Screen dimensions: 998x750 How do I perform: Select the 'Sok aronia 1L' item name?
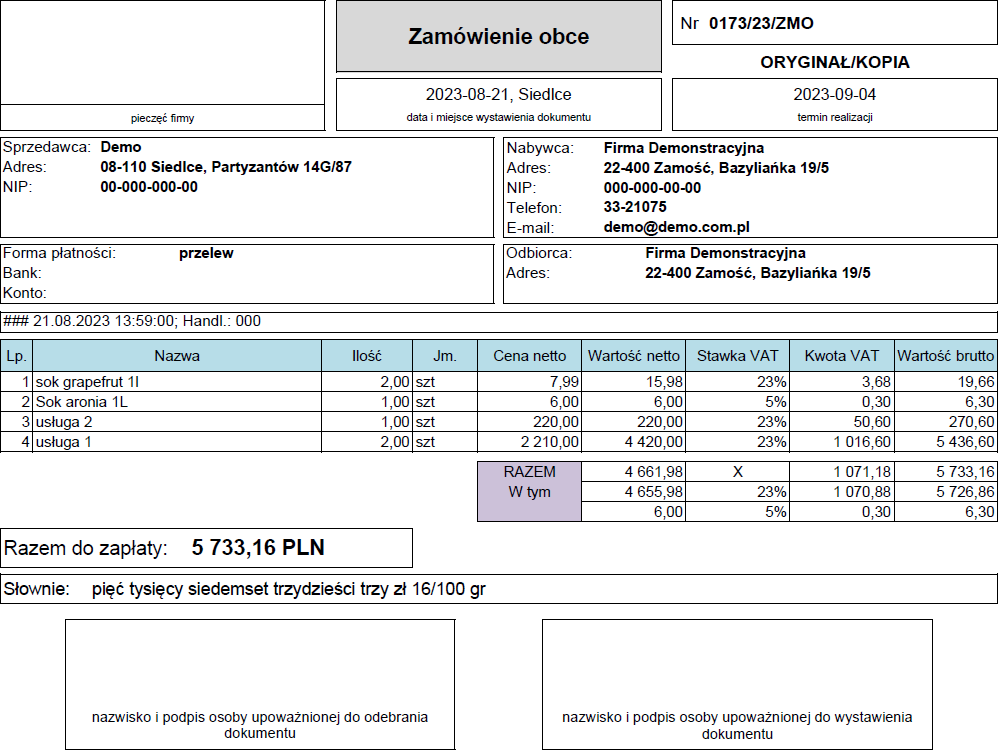(x=83, y=401)
